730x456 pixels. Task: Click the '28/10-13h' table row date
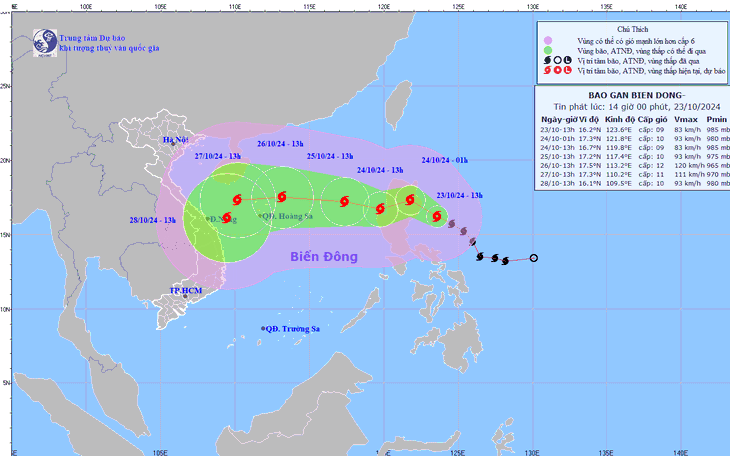[x=558, y=184]
